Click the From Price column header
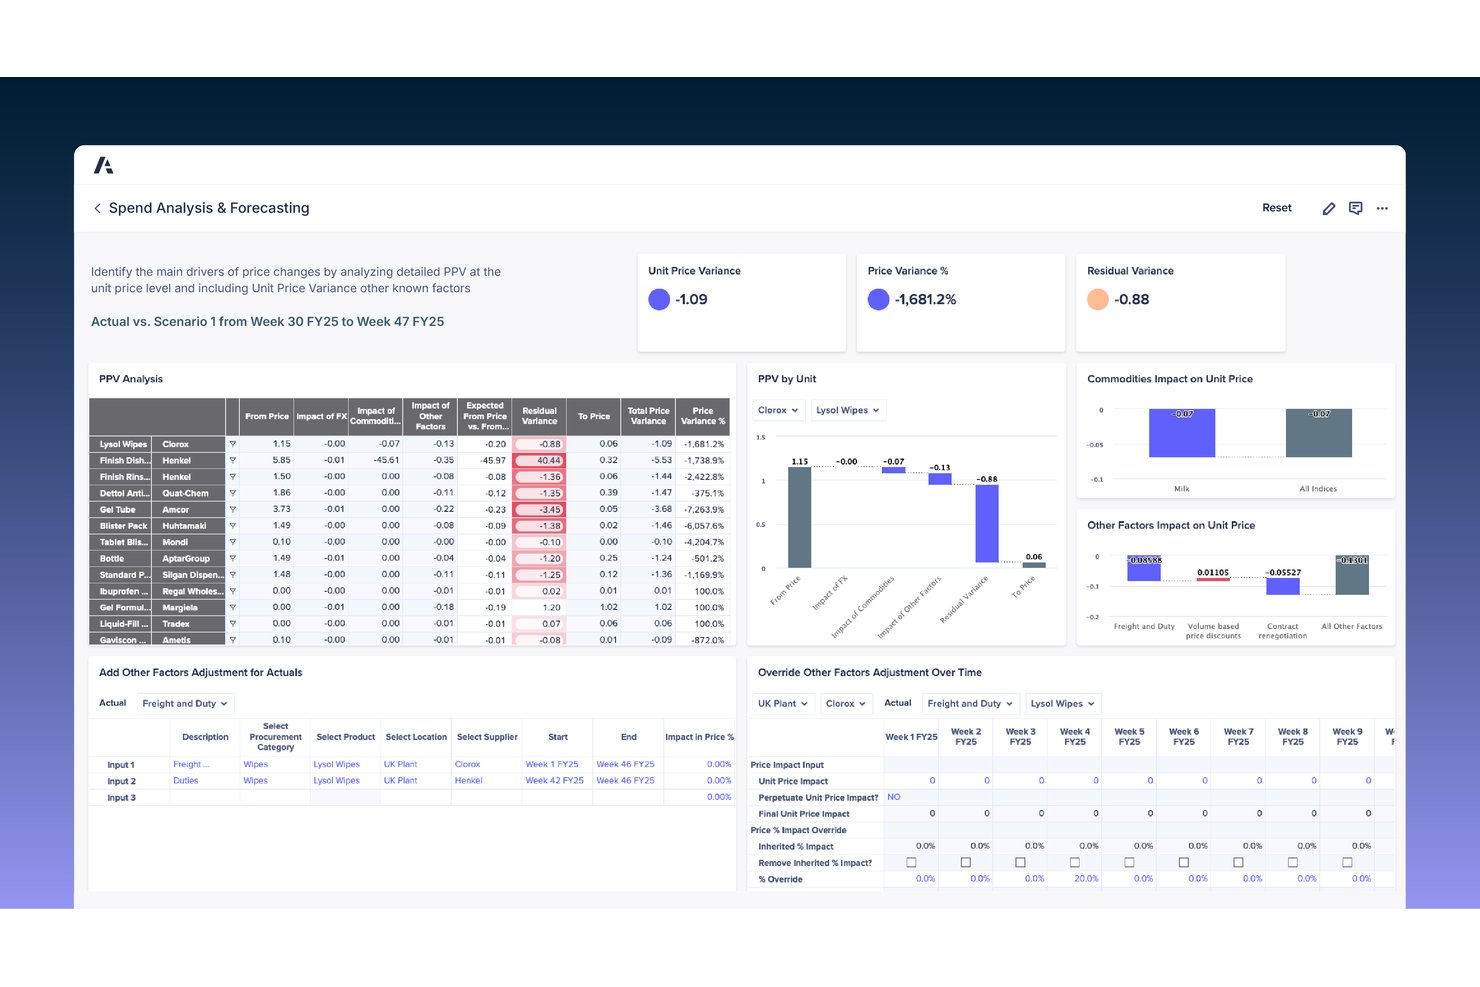1480x987 pixels. [267, 416]
